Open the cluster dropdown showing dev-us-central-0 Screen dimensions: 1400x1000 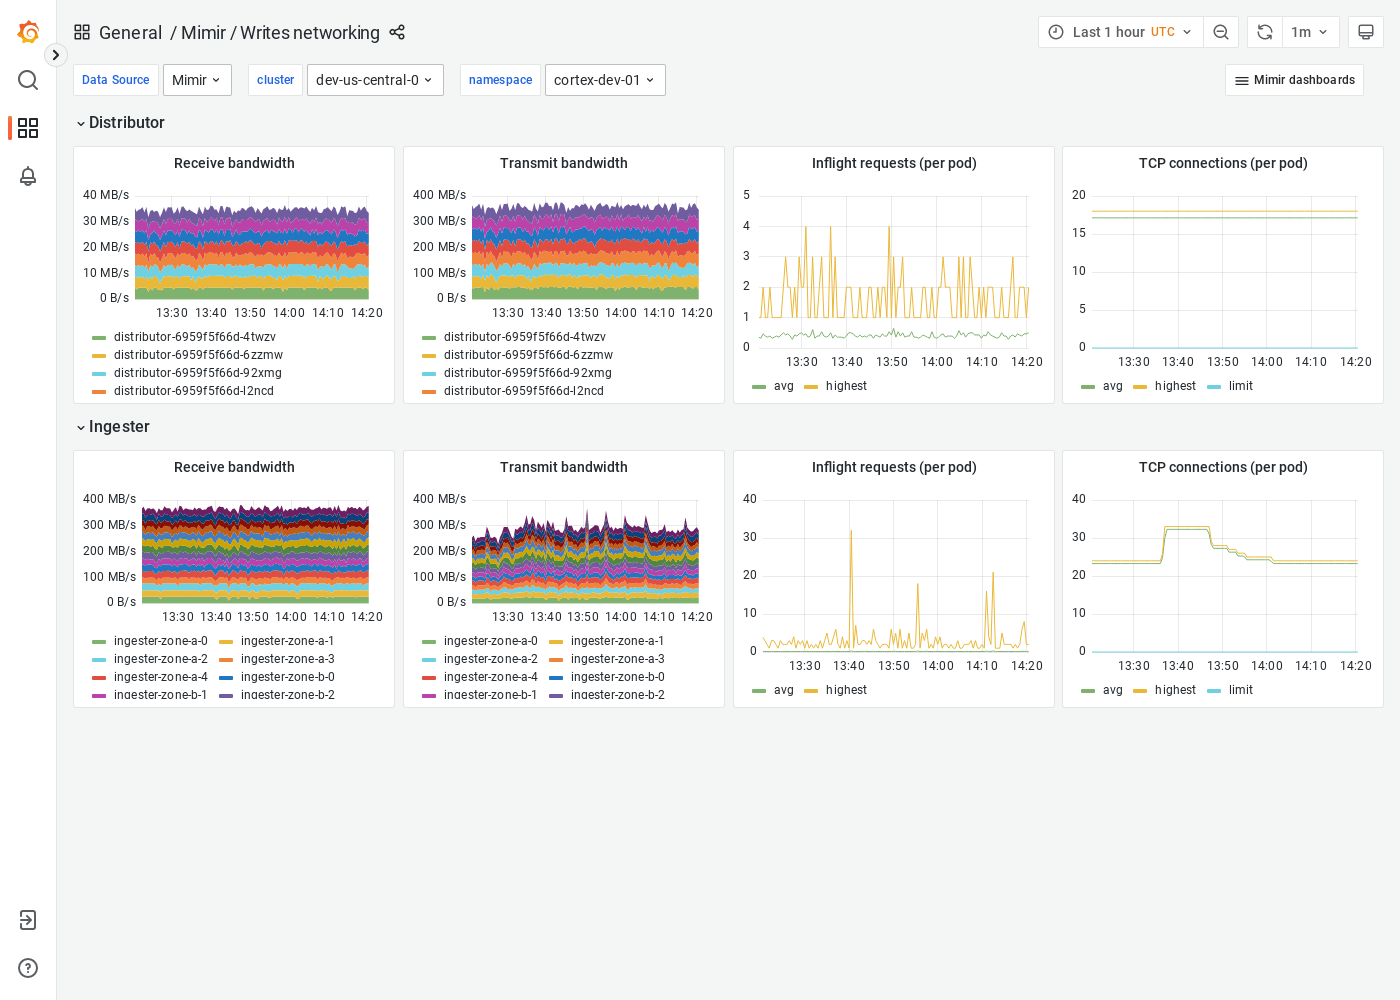point(375,79)
